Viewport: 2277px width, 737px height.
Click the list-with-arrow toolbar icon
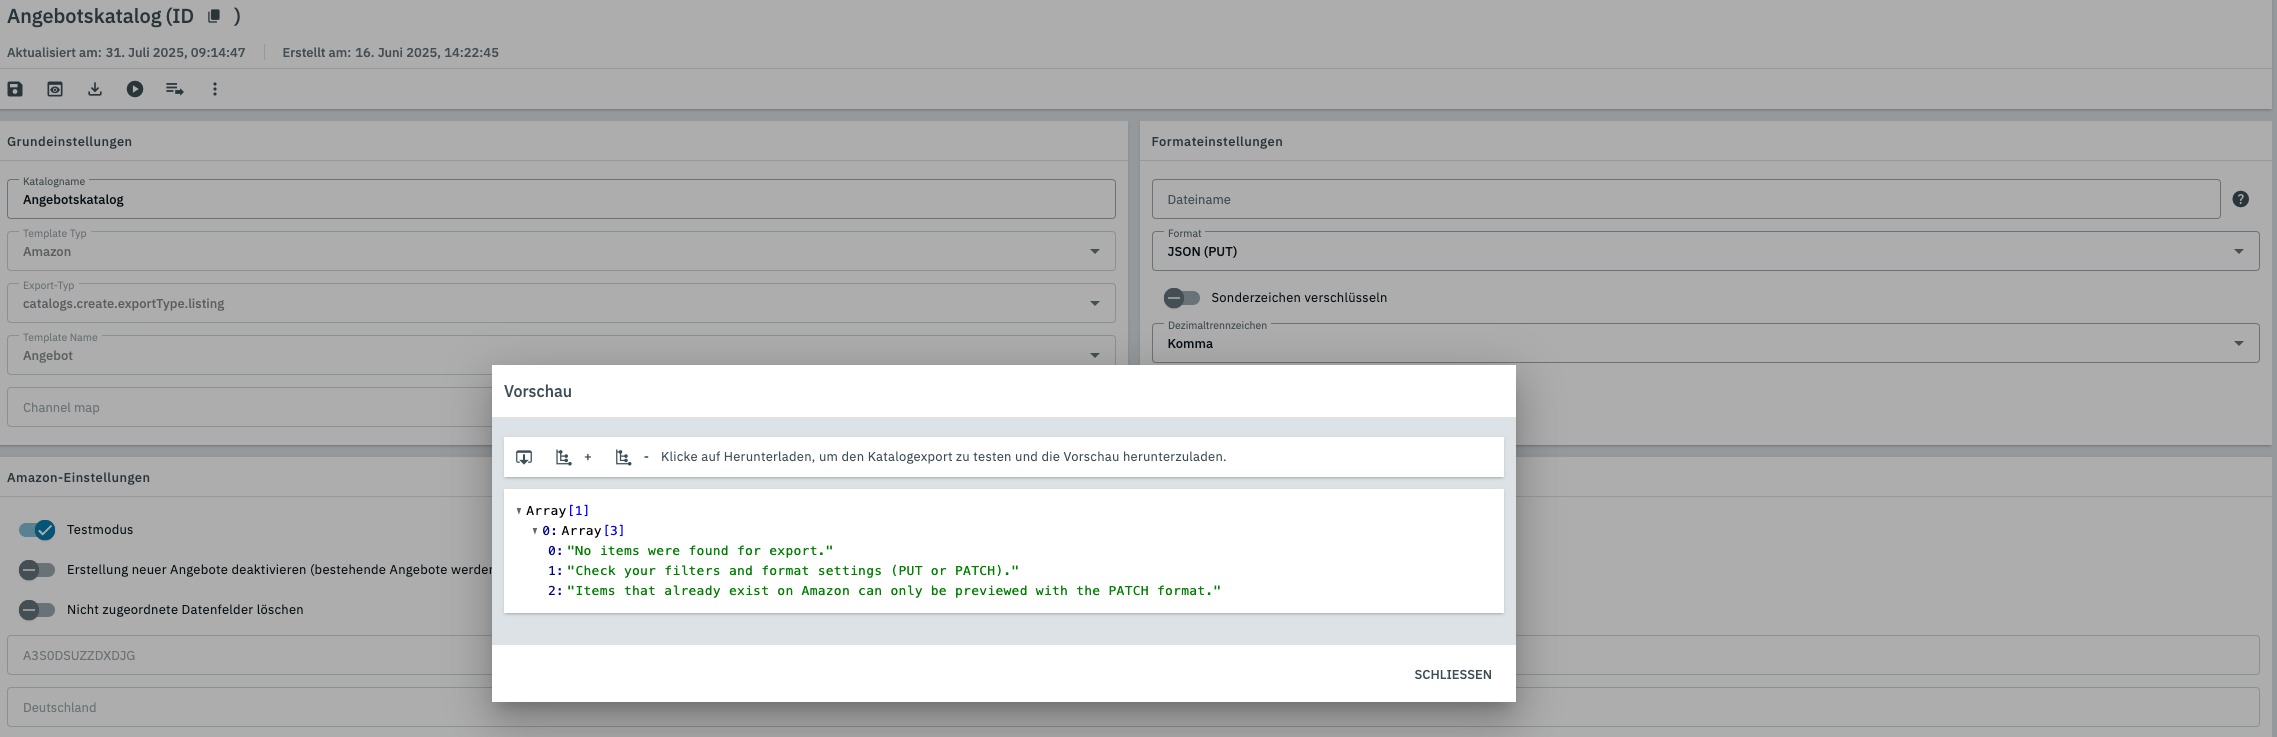(175, 89)
